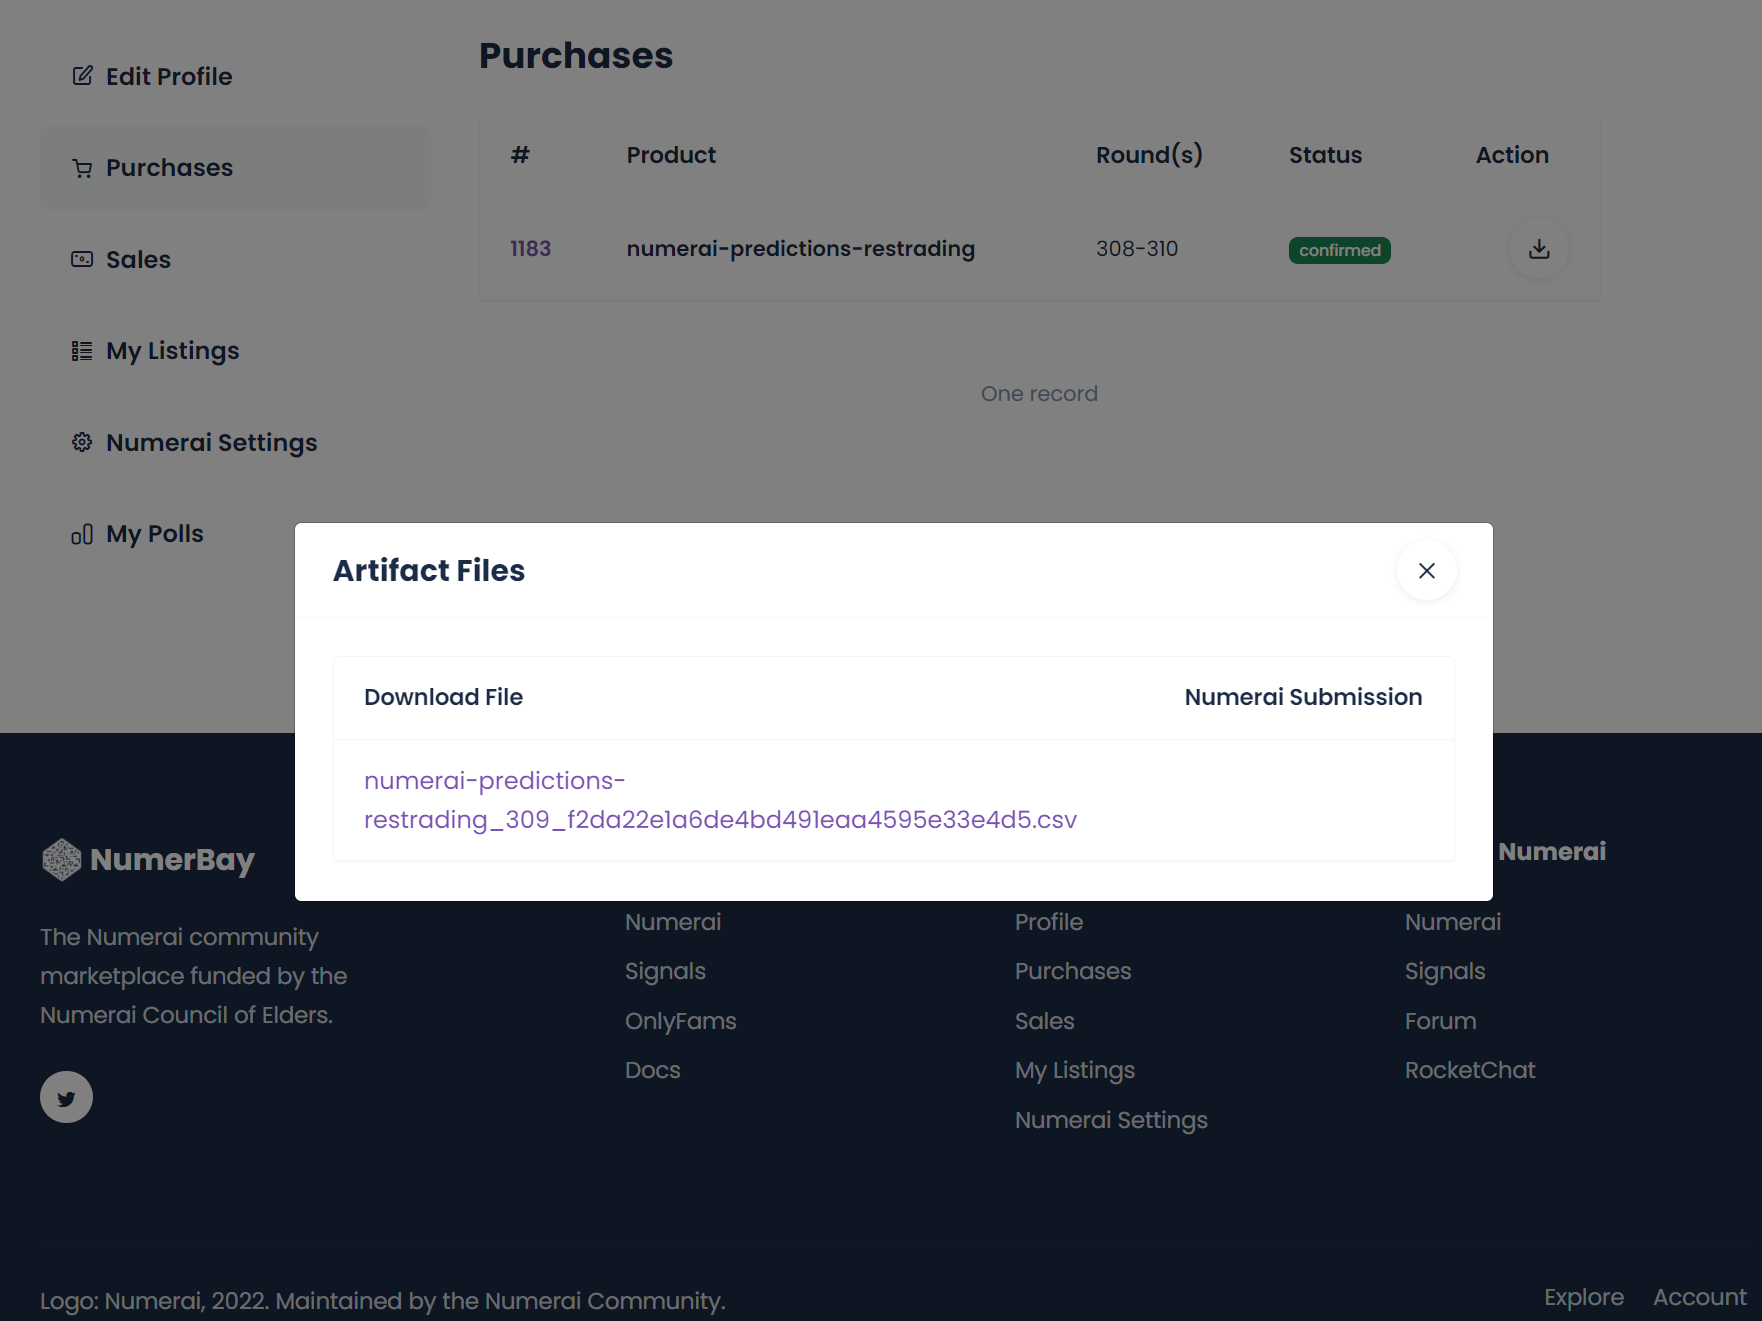
Task: Open Numerai under footer explore column
Action: point(673,922)
